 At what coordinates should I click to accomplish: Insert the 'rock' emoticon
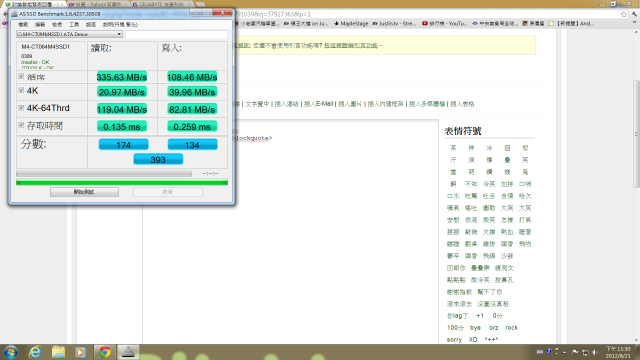coord(511,328)
